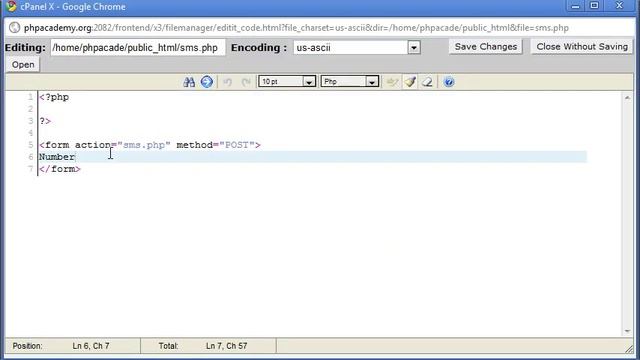
Task: Click the Open button
Action: pos(23,64)
